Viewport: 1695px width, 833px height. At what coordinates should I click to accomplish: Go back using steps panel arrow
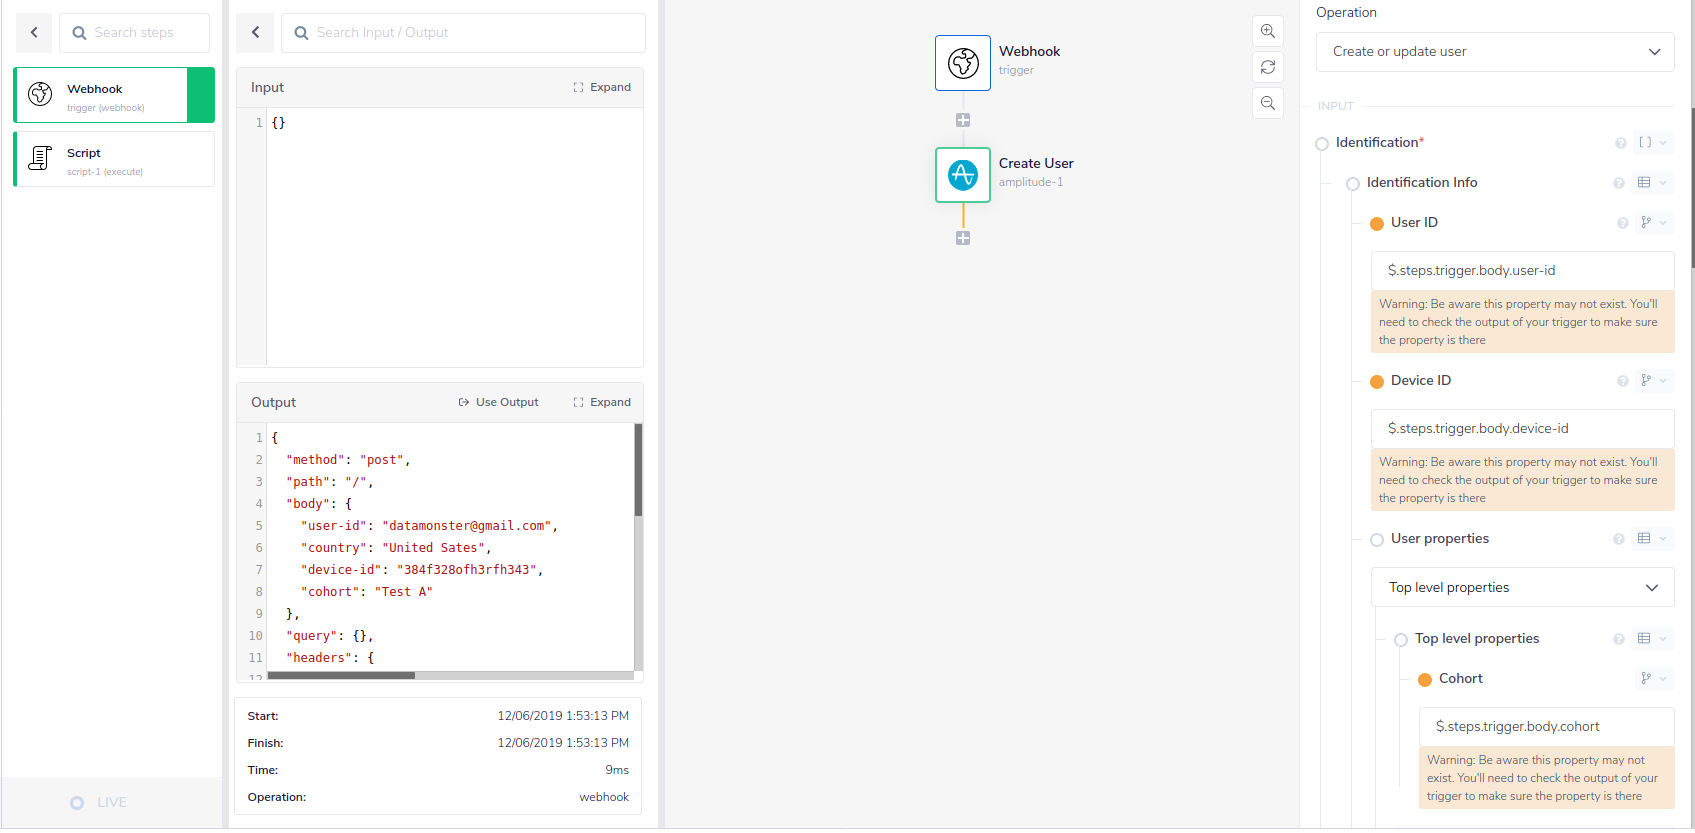tap(34, 33)
